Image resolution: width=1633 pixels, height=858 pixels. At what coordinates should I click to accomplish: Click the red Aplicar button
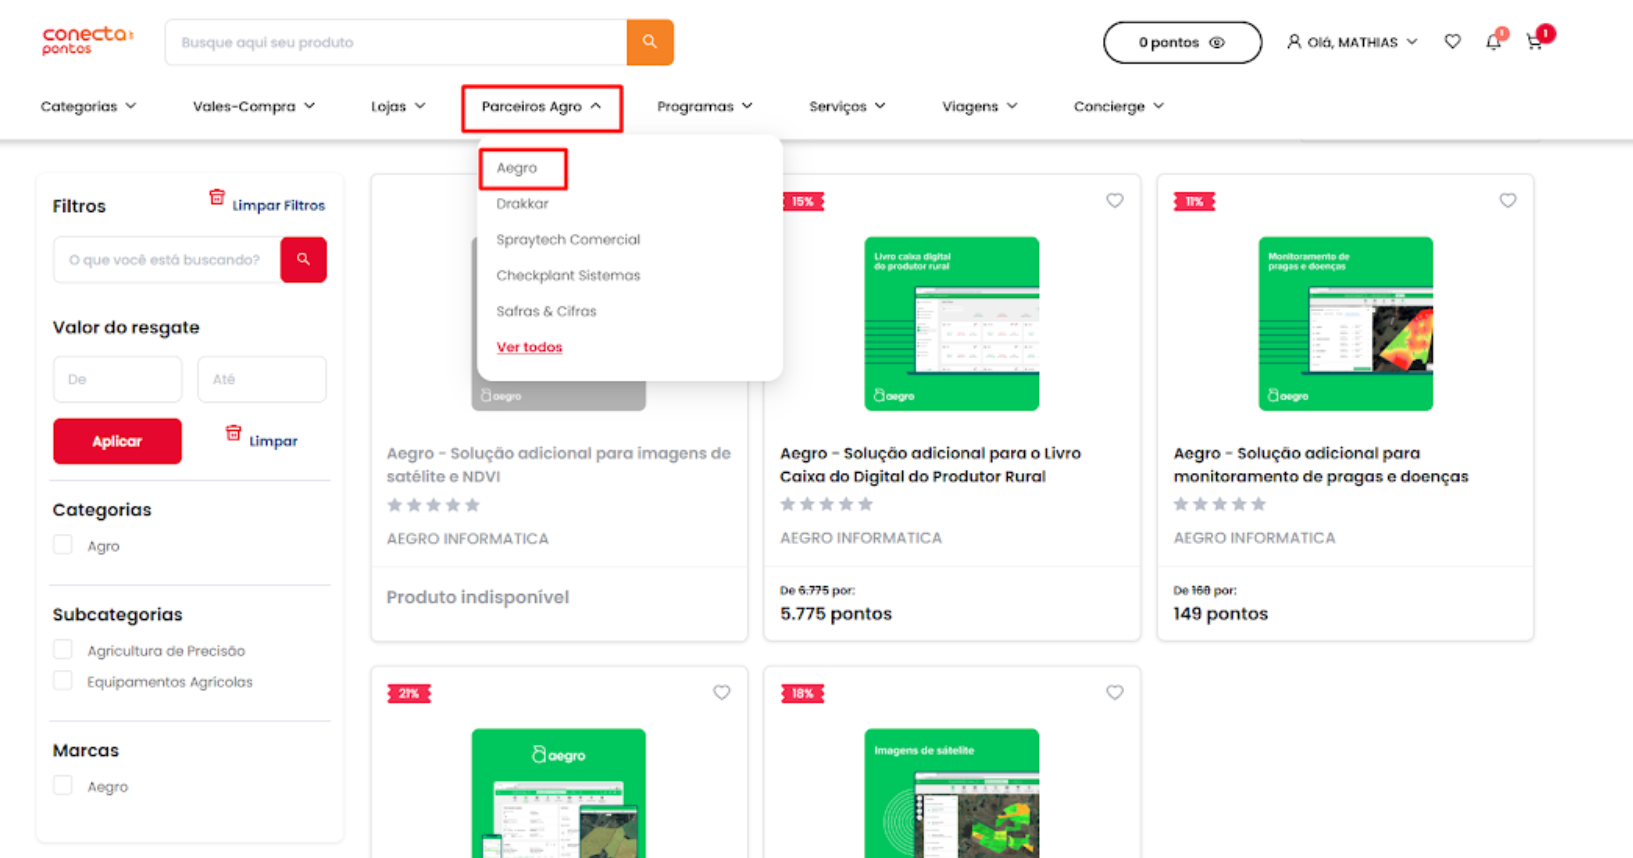coord(117,441)
